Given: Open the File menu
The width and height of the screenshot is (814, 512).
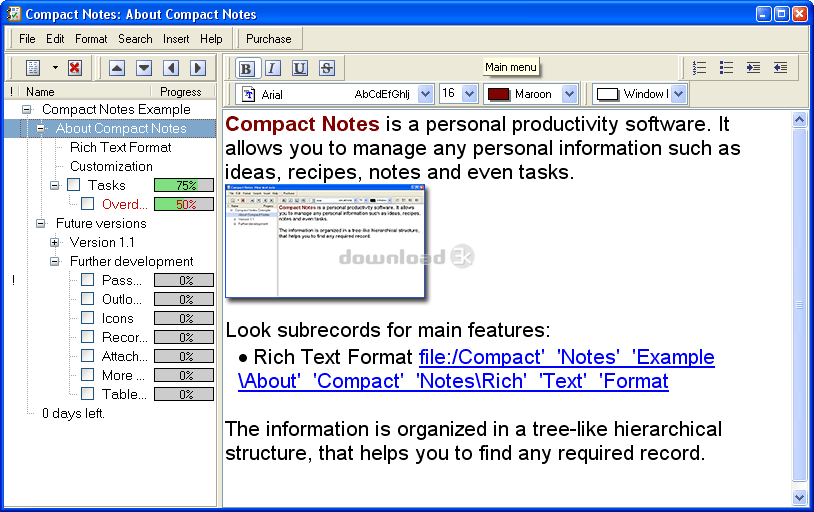Looking at the screenshot, I should coord(27,39).
